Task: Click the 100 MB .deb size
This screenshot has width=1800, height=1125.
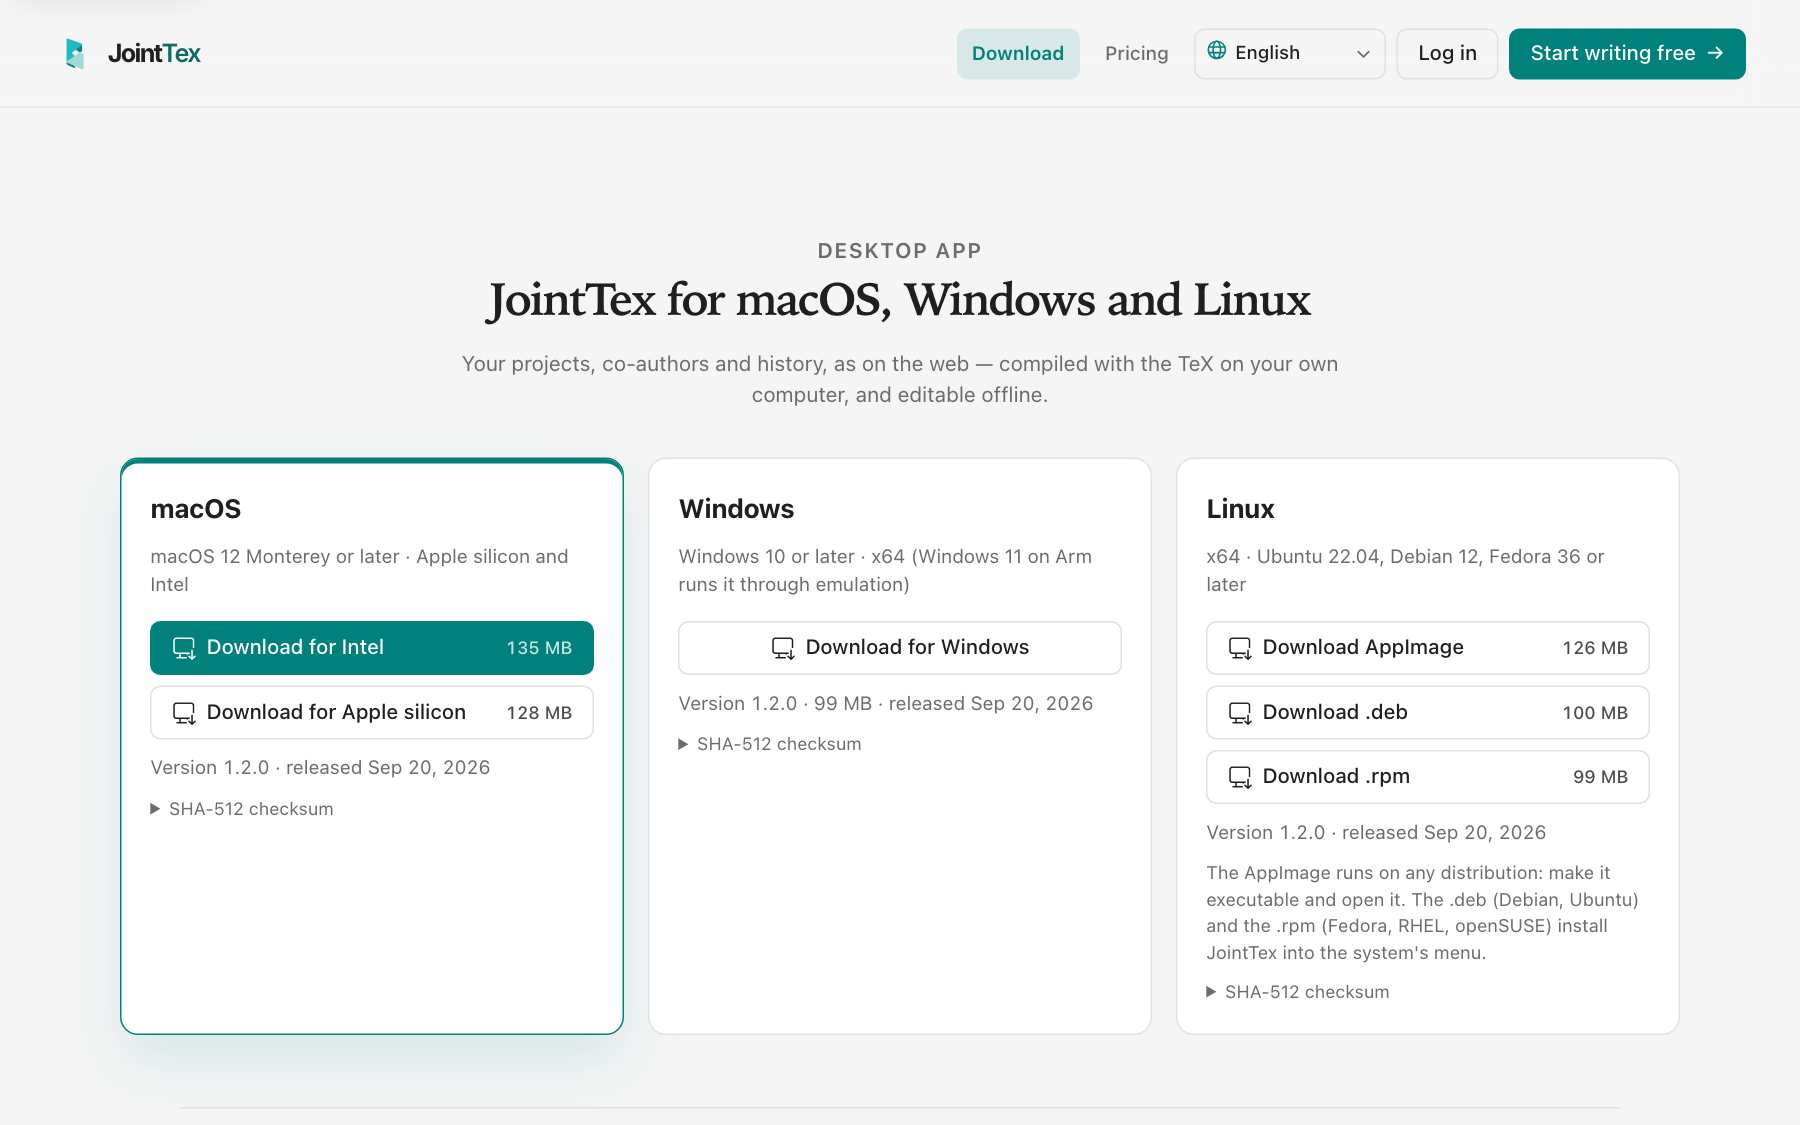Action: pos(1595,713)
